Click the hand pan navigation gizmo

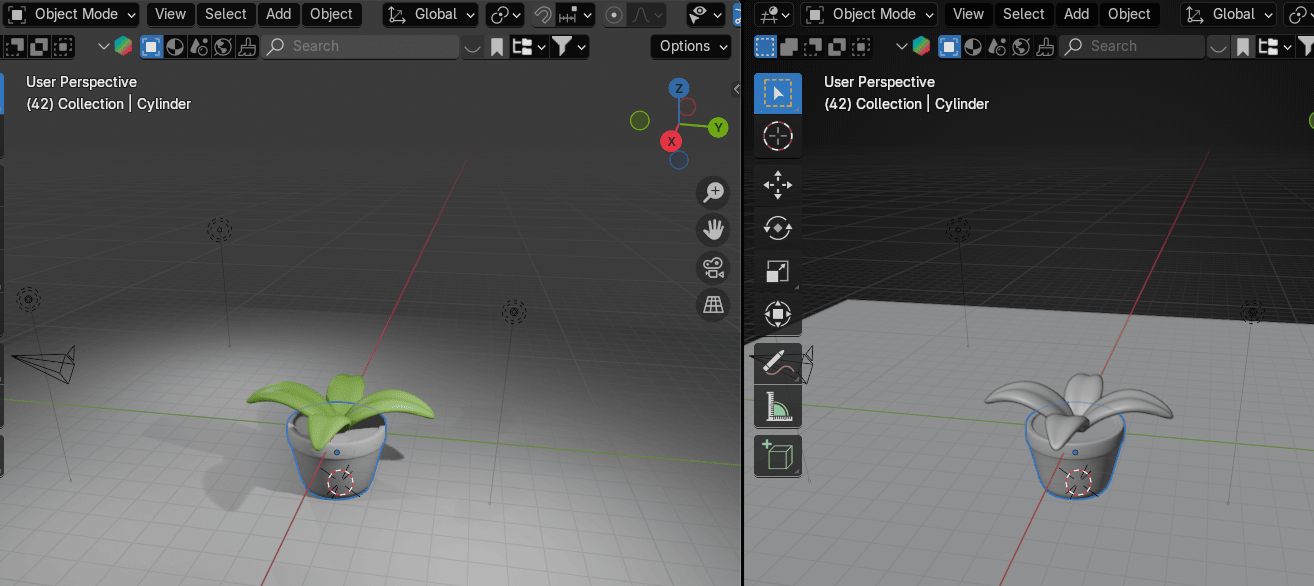coord(713,230)
